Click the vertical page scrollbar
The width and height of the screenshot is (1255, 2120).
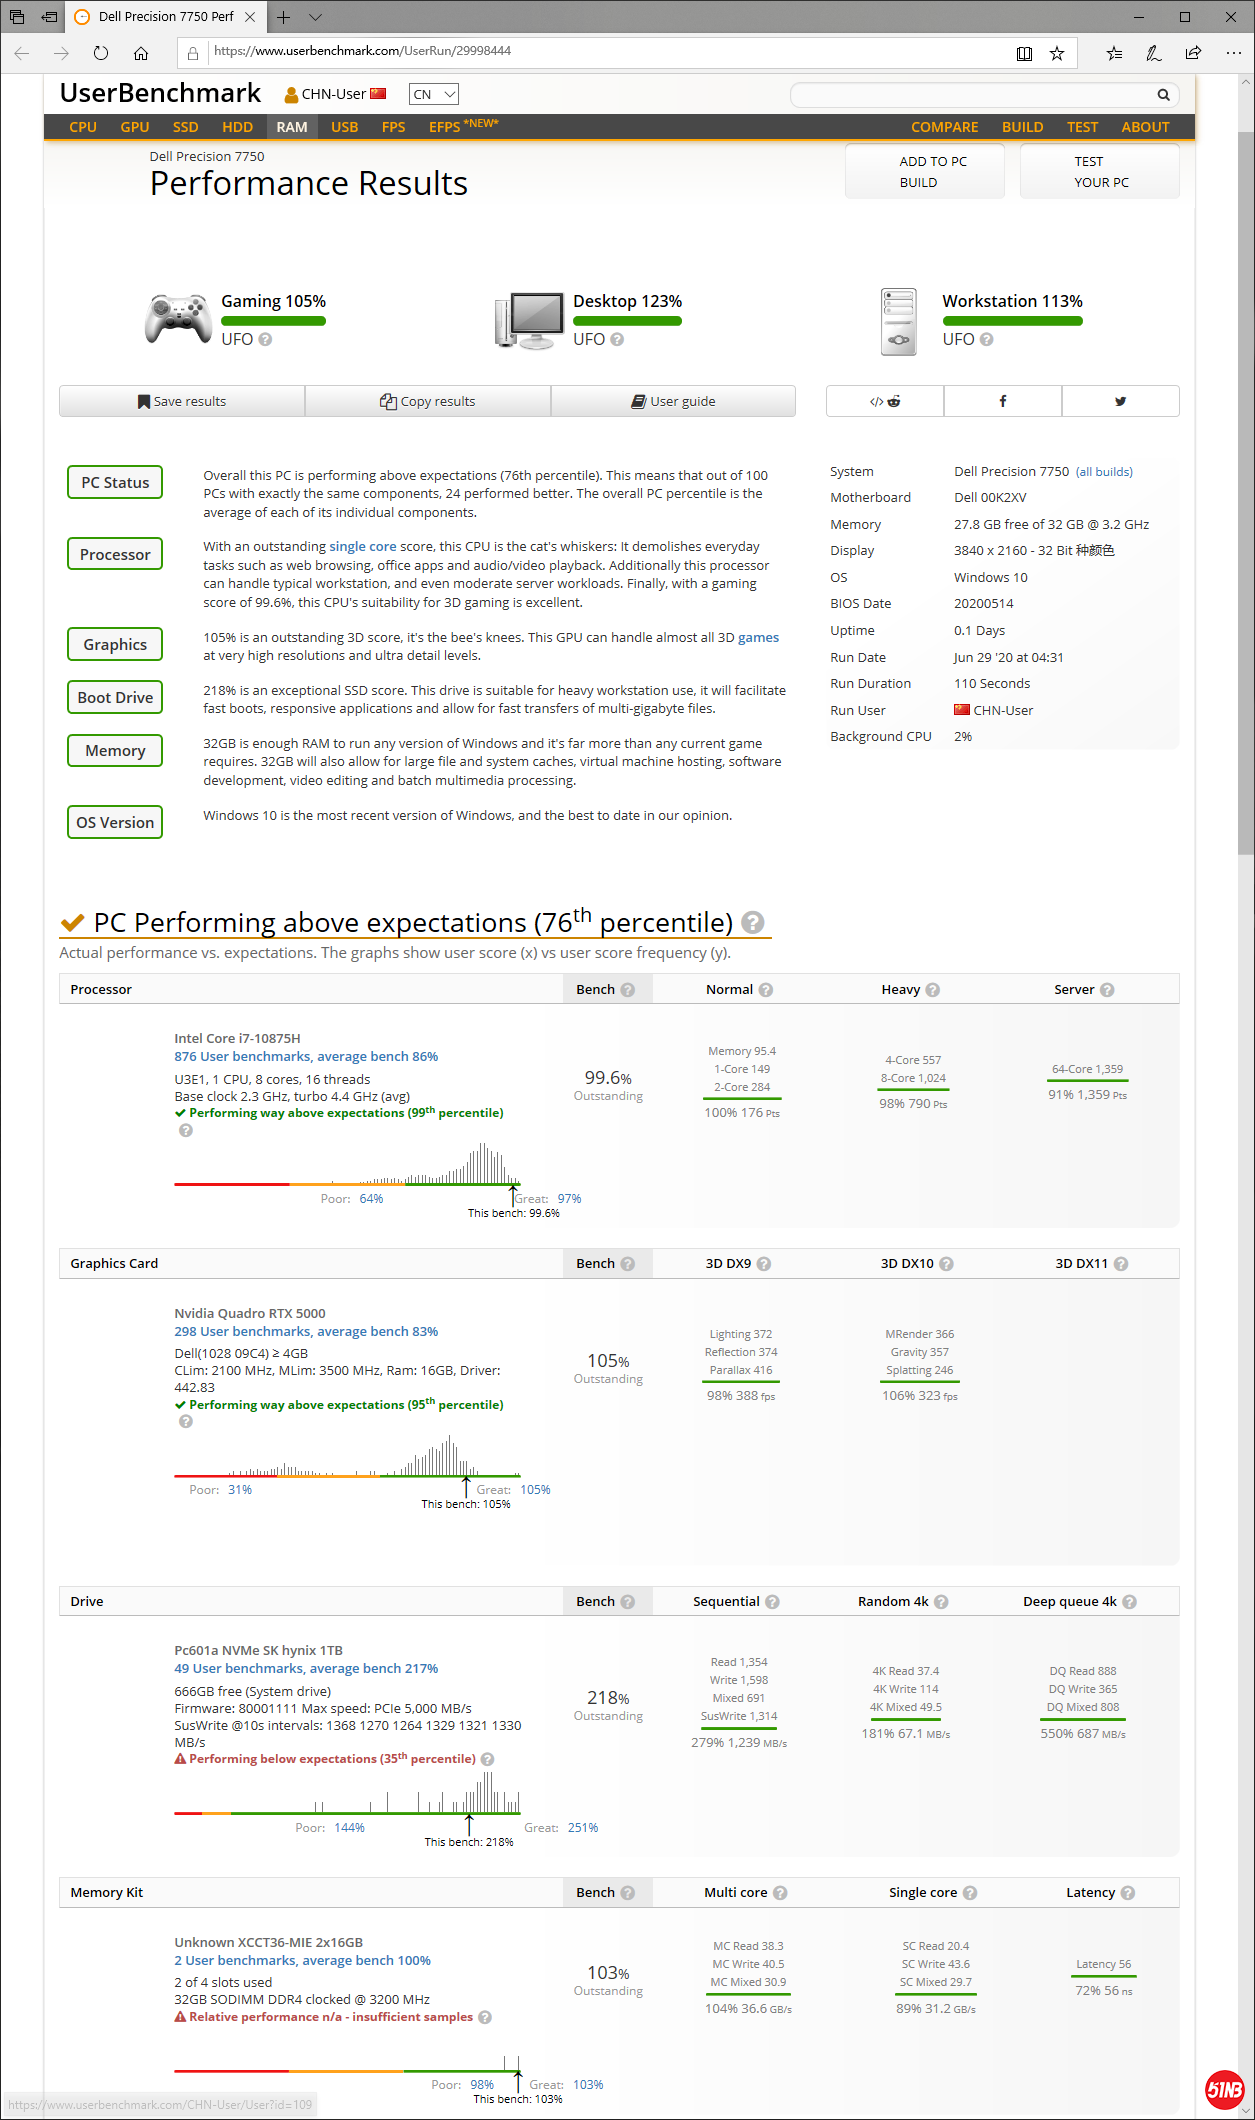click(1245, 492)
